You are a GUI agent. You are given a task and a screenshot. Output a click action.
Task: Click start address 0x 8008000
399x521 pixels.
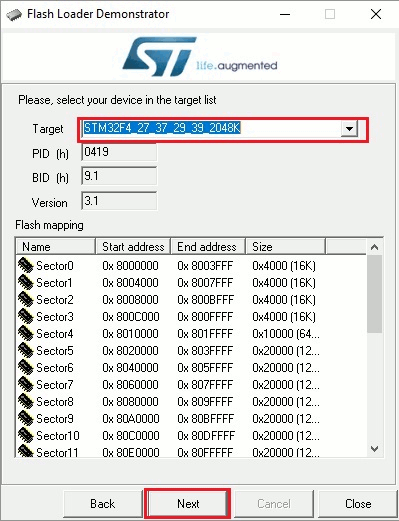pyautogui.click(x=130, y=300)
